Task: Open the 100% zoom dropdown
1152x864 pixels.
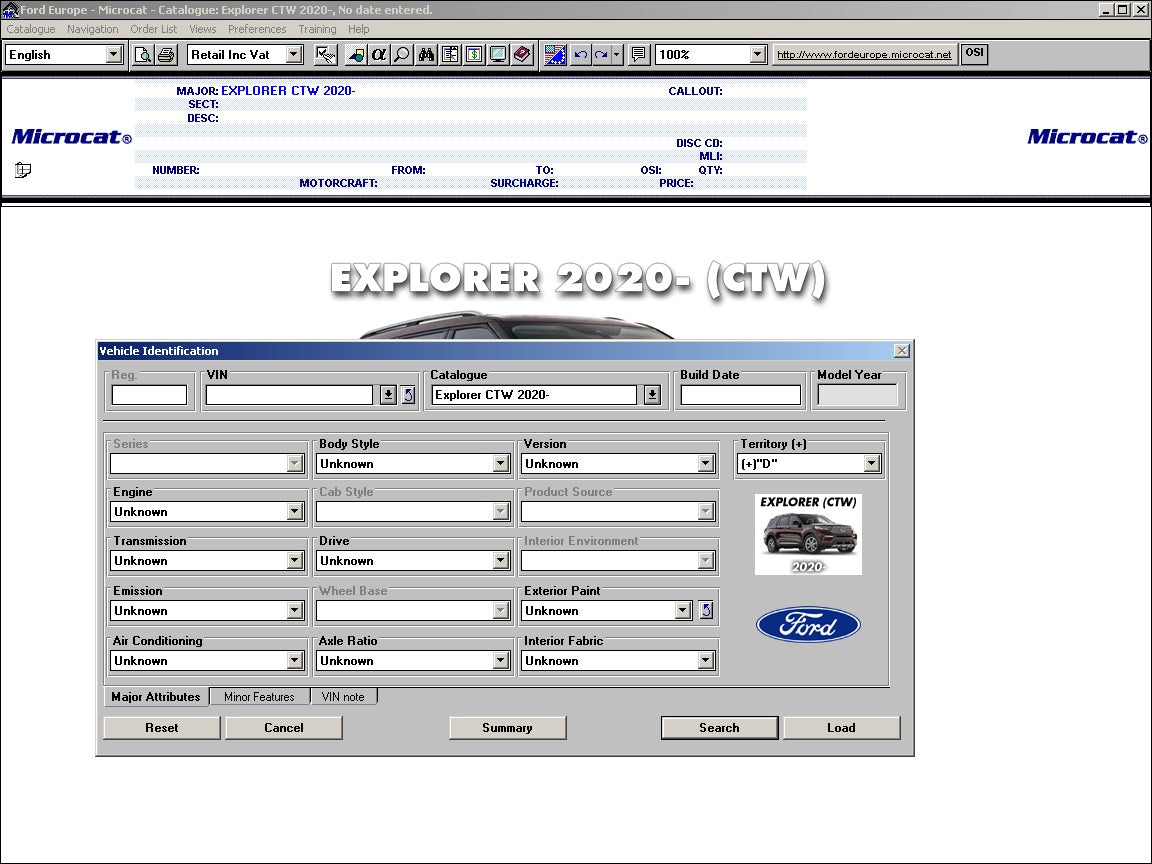Action: [x=757, y=55]
